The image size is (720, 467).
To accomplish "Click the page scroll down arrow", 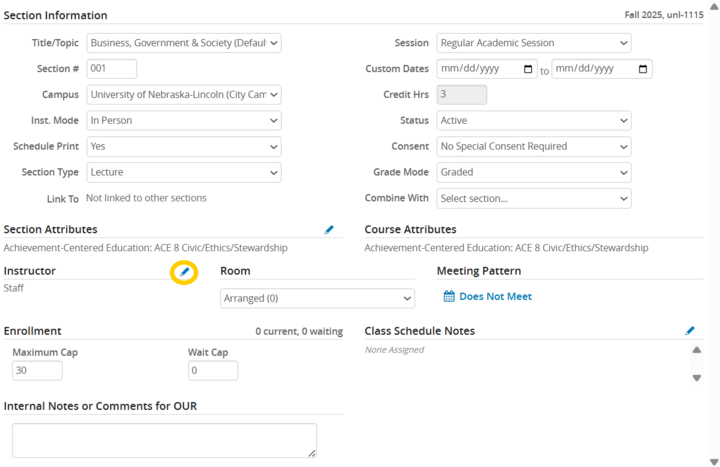I will pyautogui.click(x=714, y=461).
